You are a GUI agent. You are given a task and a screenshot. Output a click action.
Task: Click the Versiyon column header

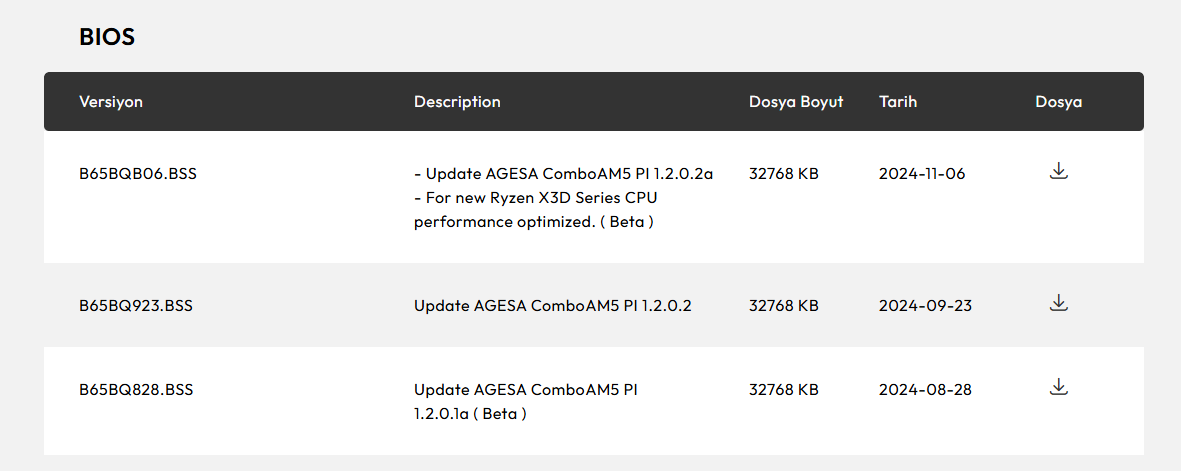(x=111, y=102)
